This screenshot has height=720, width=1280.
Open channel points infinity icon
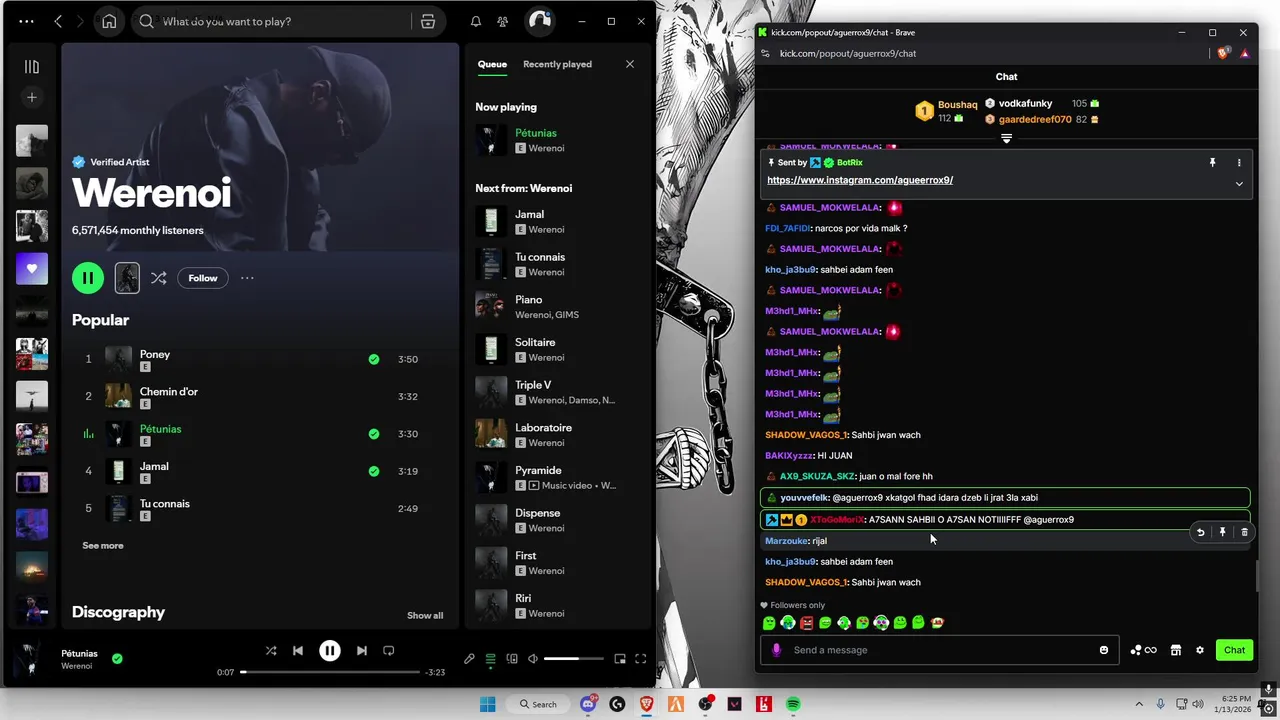[x=1144, y=650]
